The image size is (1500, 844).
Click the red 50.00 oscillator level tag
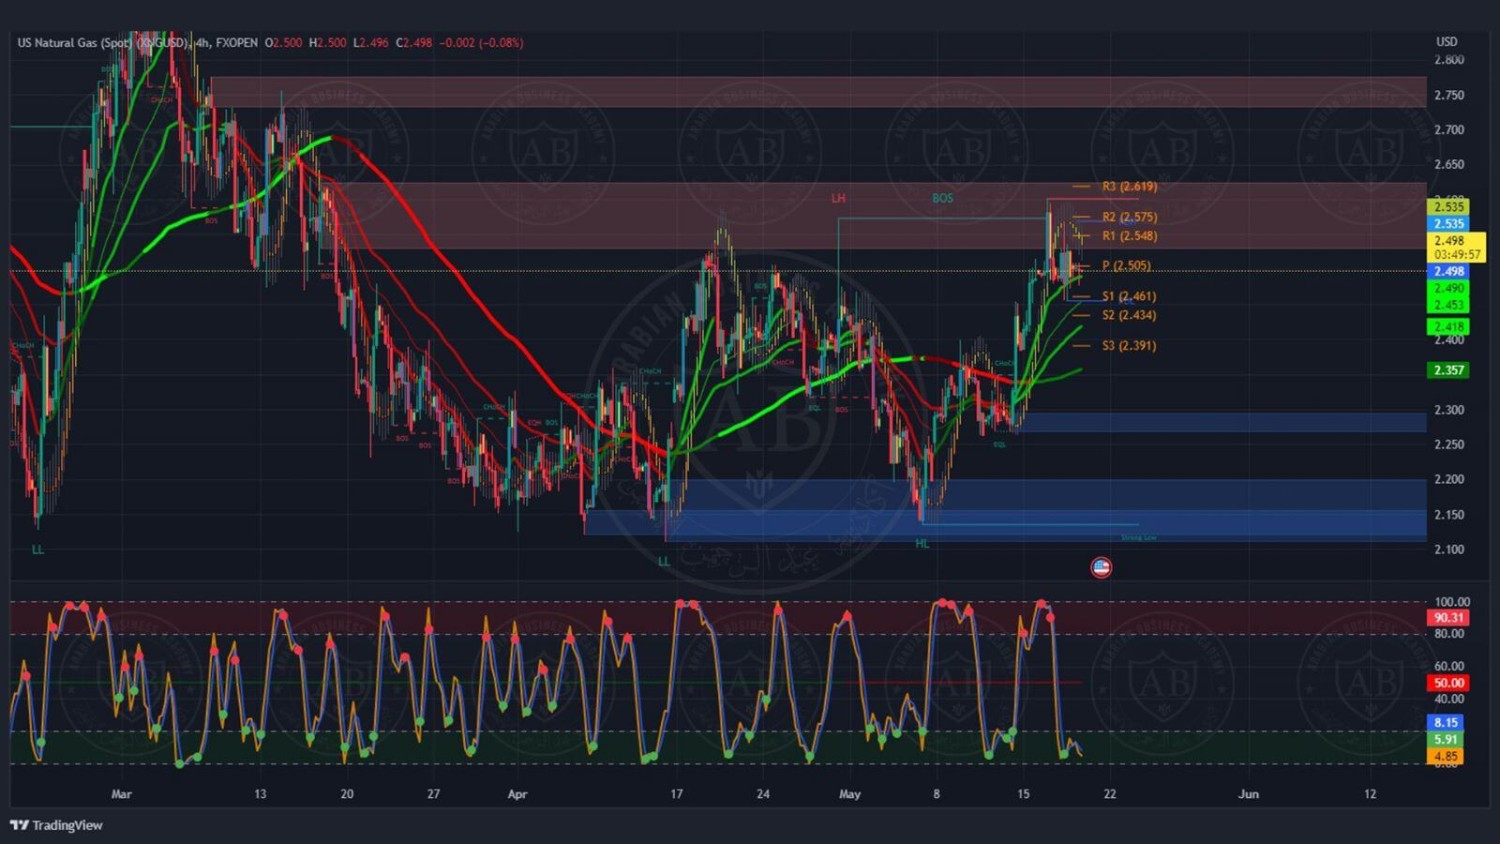tap(1447, 683)
